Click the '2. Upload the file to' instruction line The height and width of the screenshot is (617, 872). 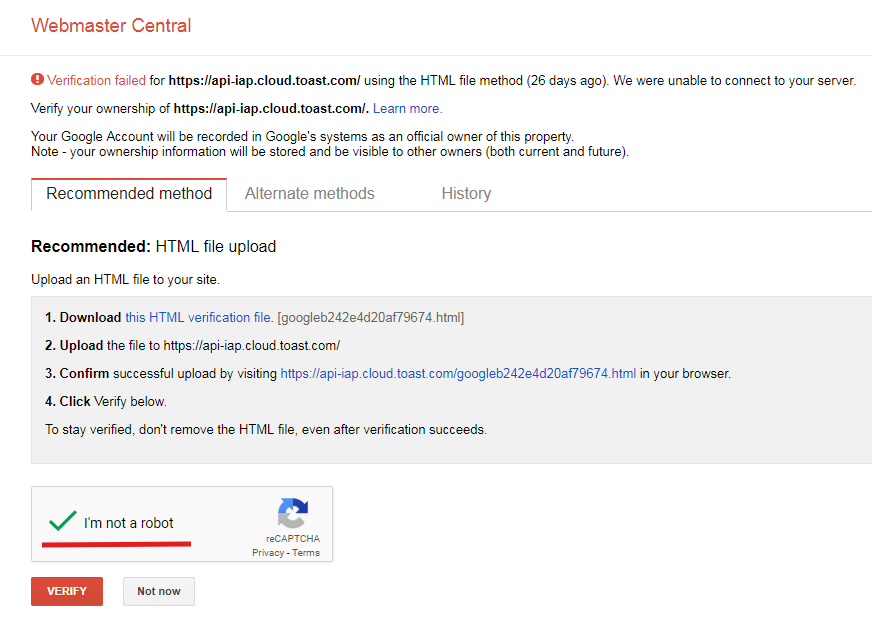point(192,345)
